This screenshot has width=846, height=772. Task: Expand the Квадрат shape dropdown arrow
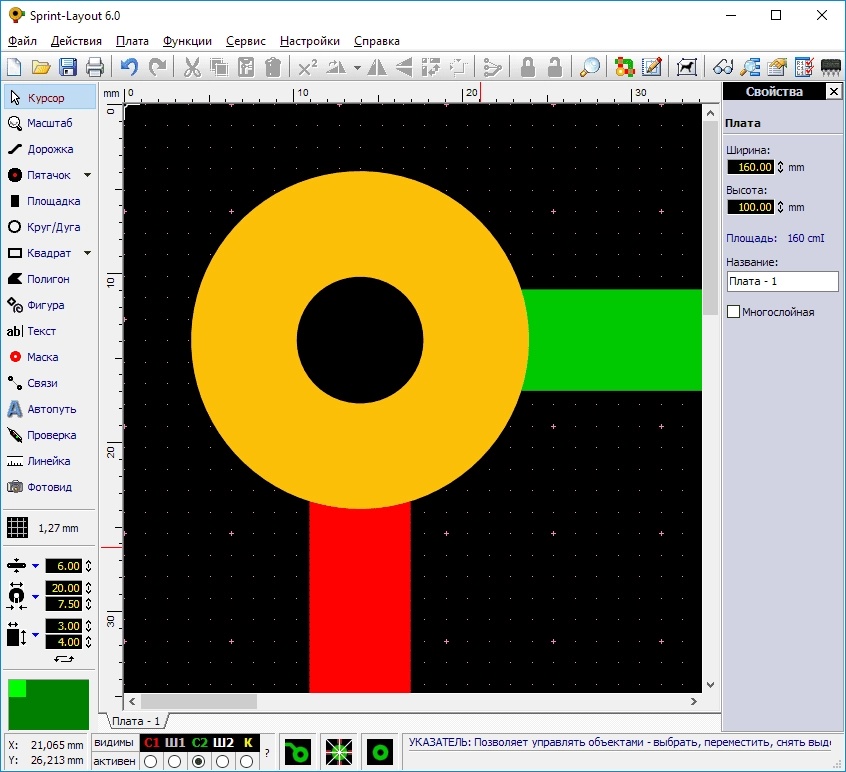pos(87,253)
